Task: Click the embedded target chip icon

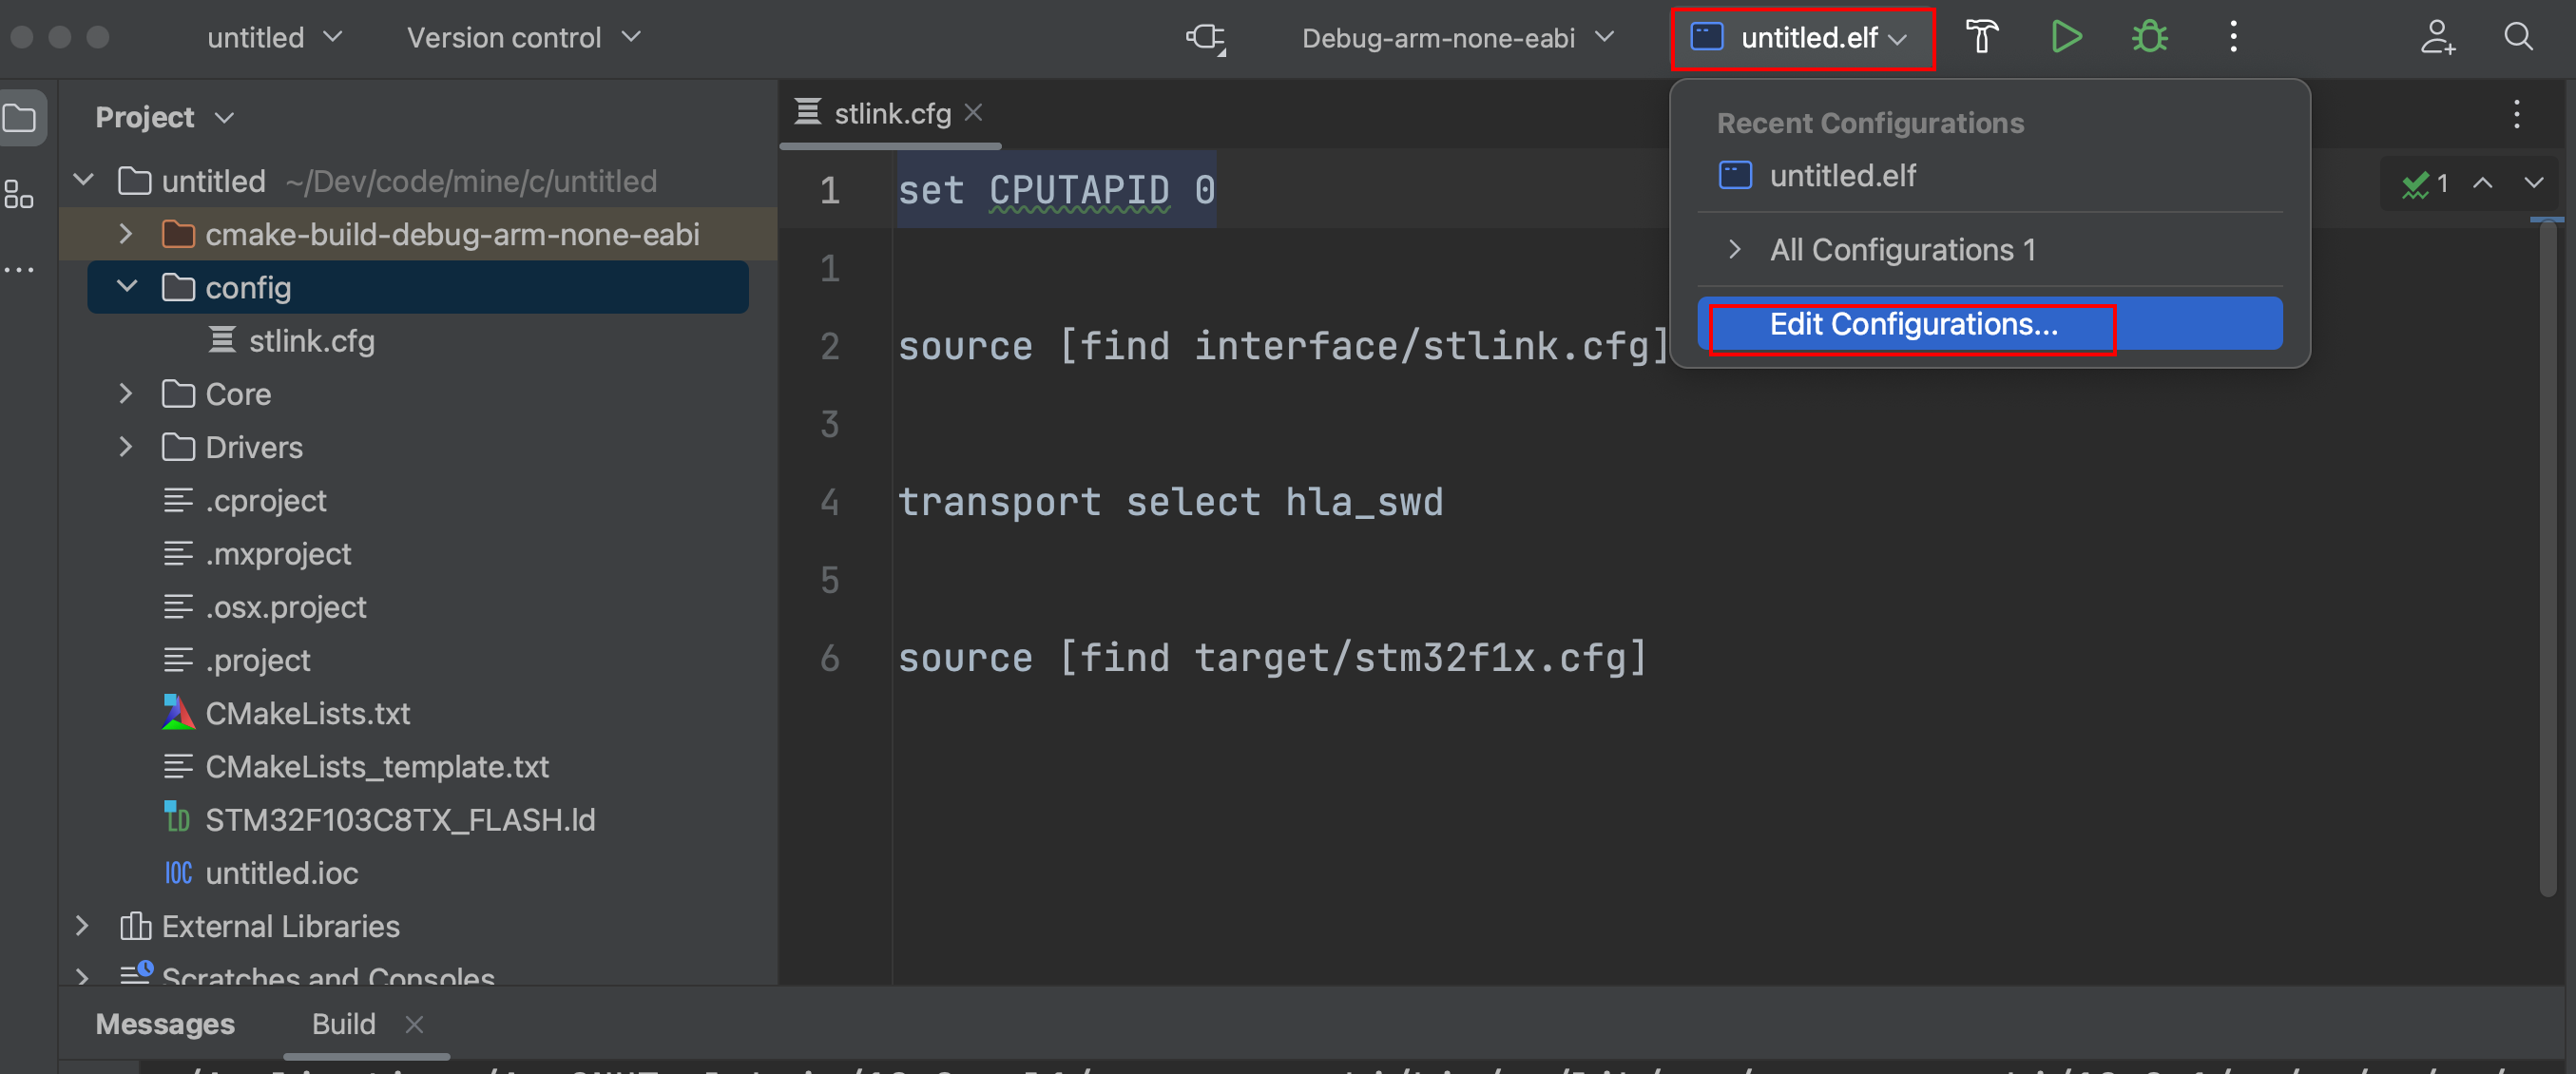Action: click(x=1206, y=38)
